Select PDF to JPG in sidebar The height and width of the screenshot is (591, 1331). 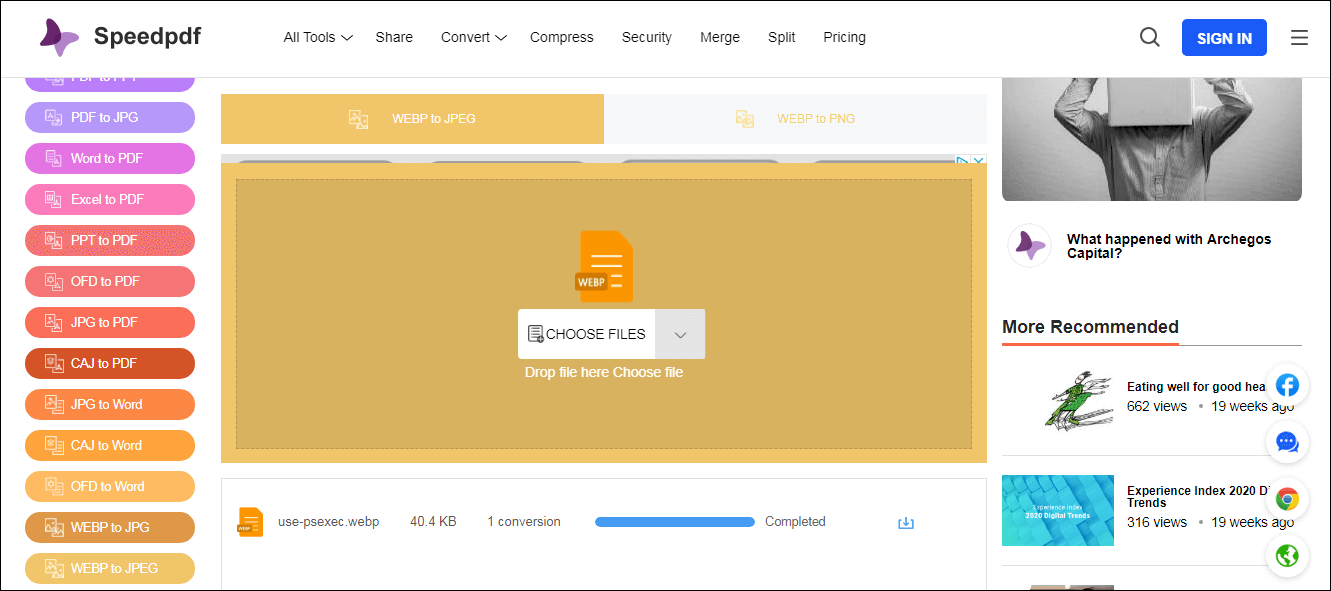pyautogui.click(x=110, y=117)
